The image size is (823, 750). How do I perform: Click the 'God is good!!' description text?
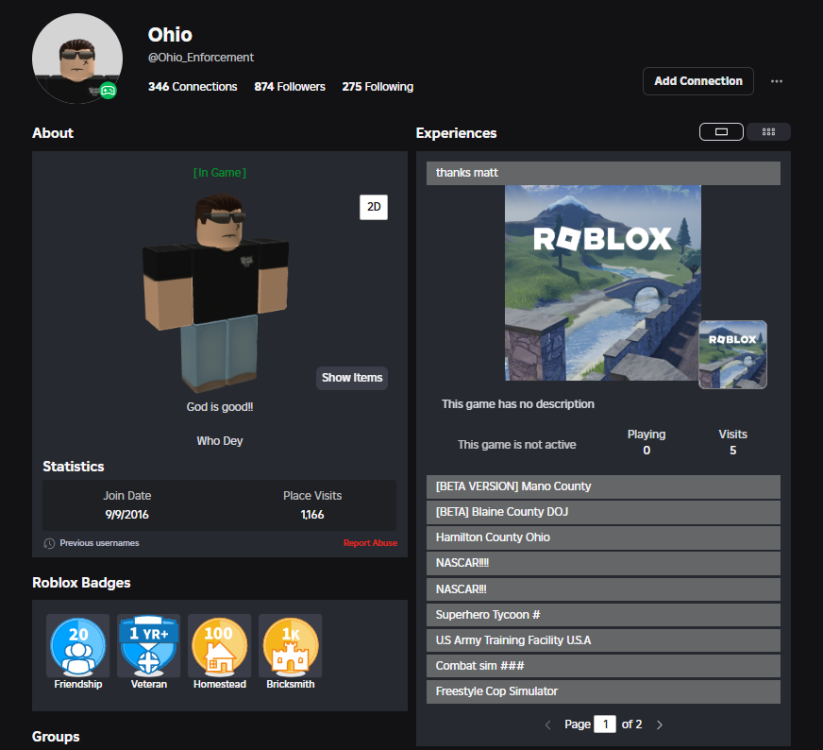[x=219, y=407]
